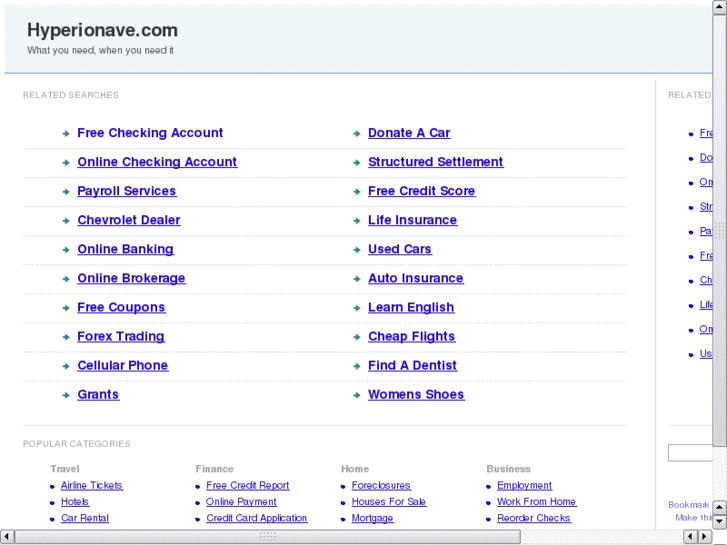Viewport: 727px width, 545px height.
Task: Click the Grants link
Action: click(98, 395)
